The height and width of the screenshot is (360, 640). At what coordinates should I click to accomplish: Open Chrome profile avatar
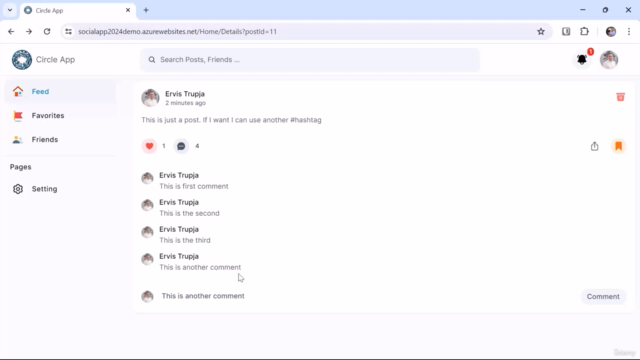click(x=611, y=31)
